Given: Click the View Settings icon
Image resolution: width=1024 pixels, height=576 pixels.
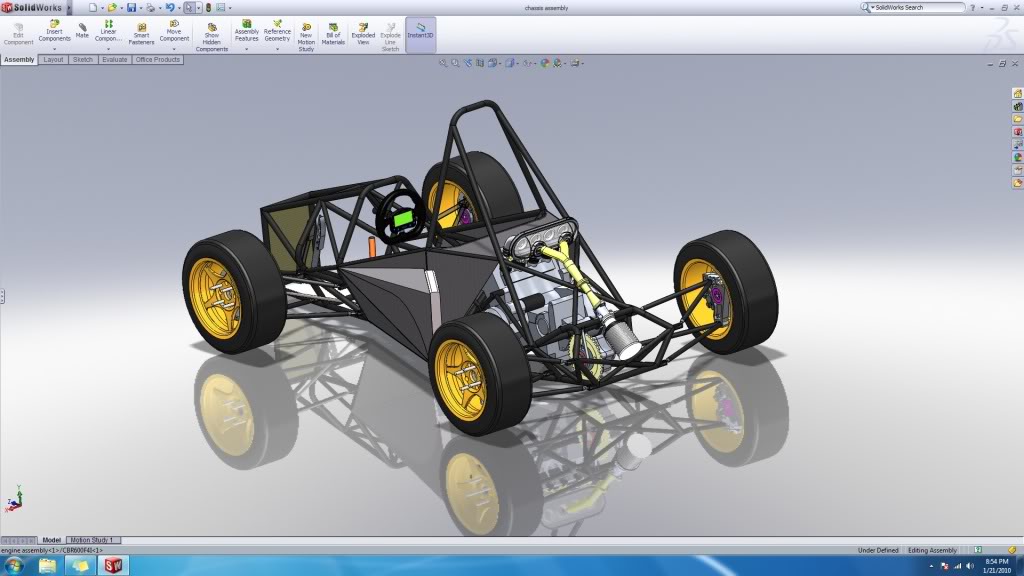Looking at the screenshot, I should (x=575, y=63).
